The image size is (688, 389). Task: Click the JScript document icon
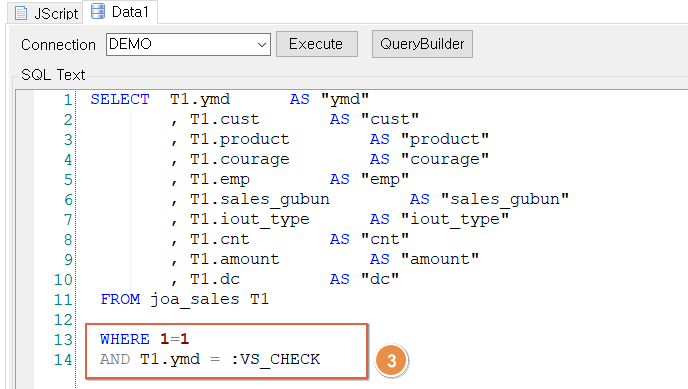pos(21,13)
